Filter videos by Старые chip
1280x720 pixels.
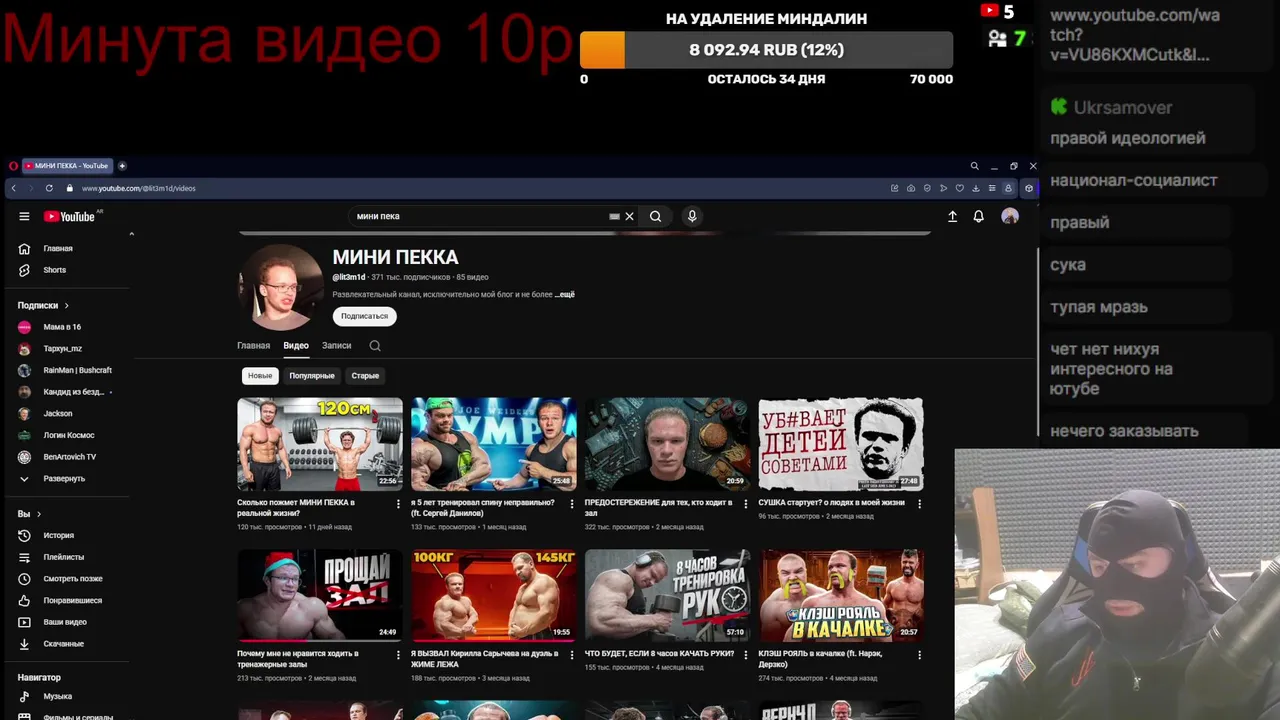365,376
